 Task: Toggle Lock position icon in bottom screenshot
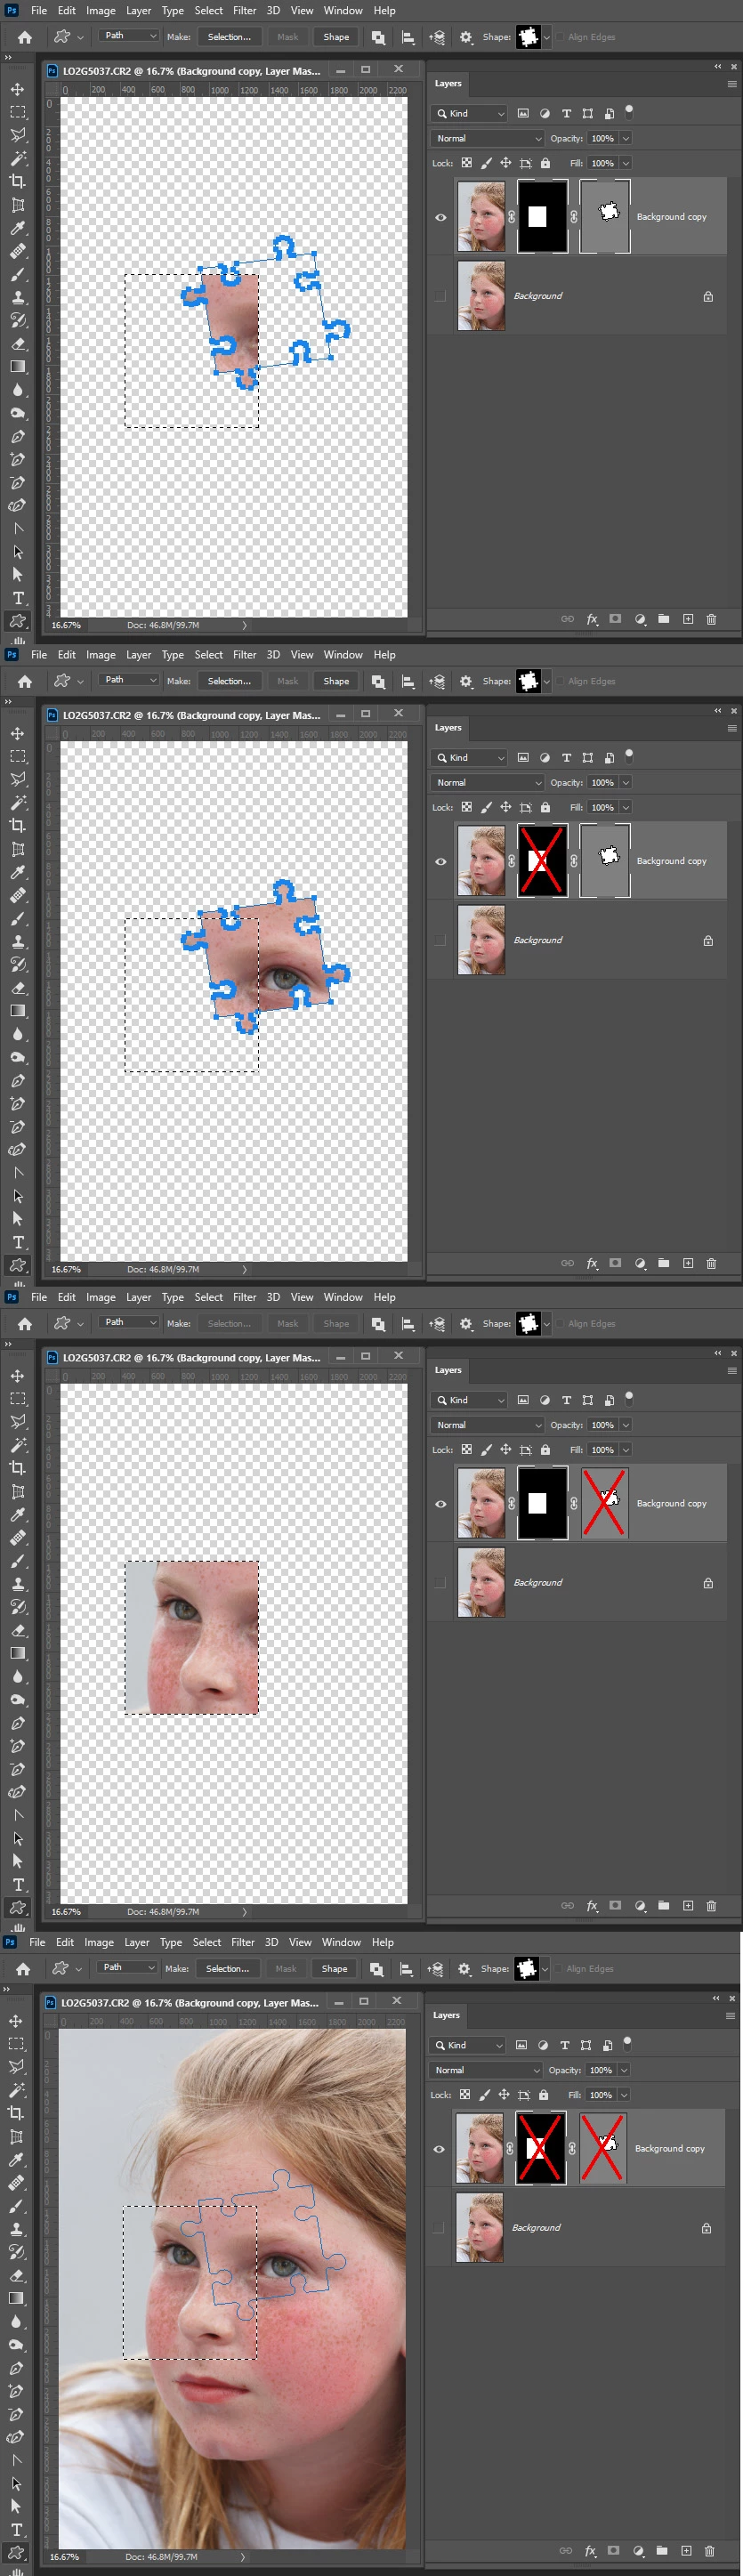[503, 2094]
